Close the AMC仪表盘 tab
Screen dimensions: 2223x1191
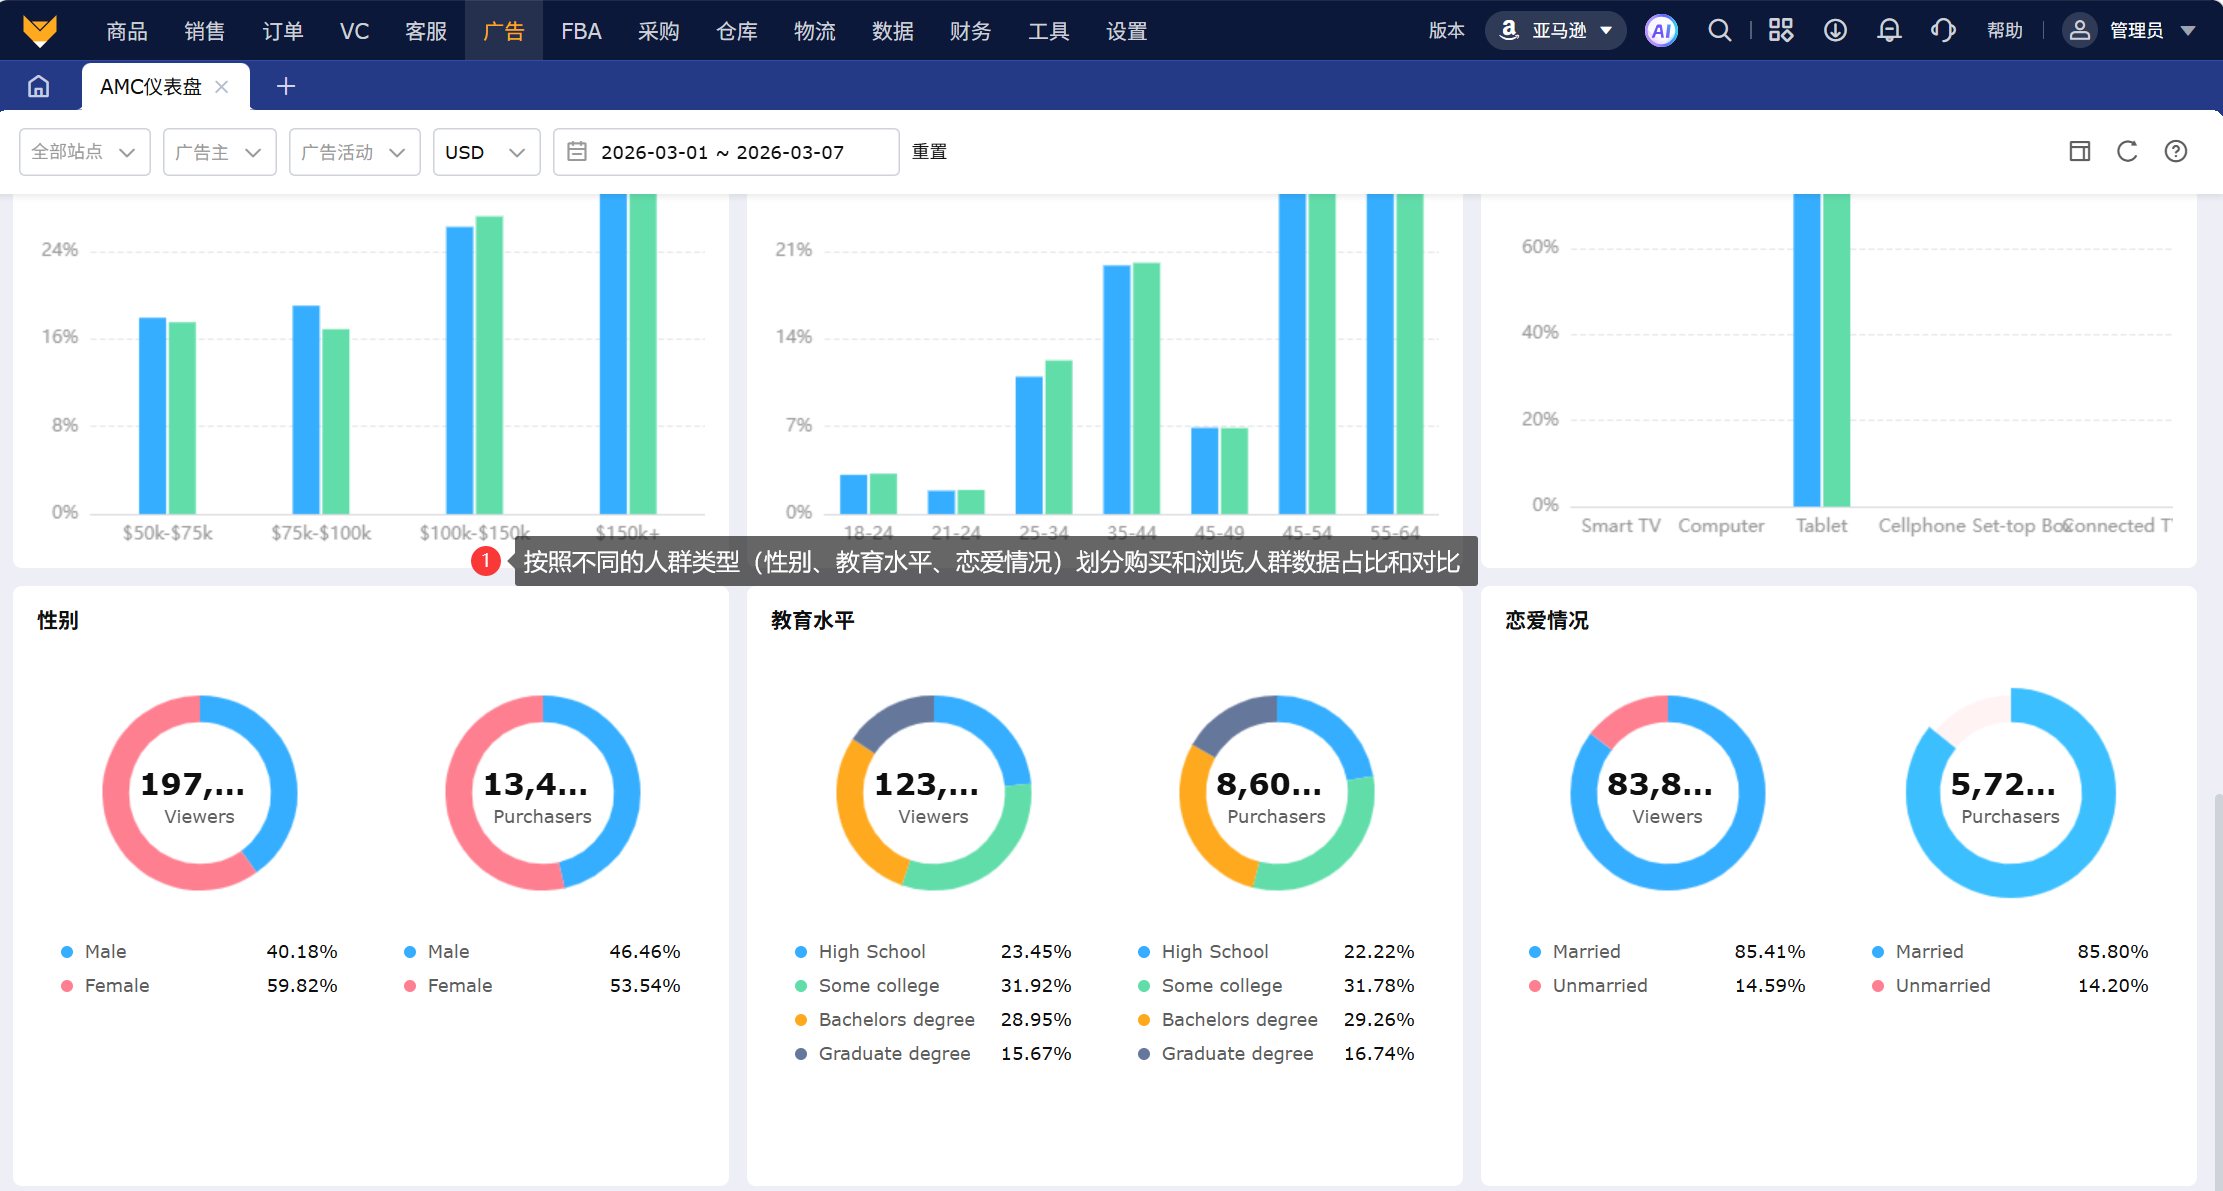[222, 87]
